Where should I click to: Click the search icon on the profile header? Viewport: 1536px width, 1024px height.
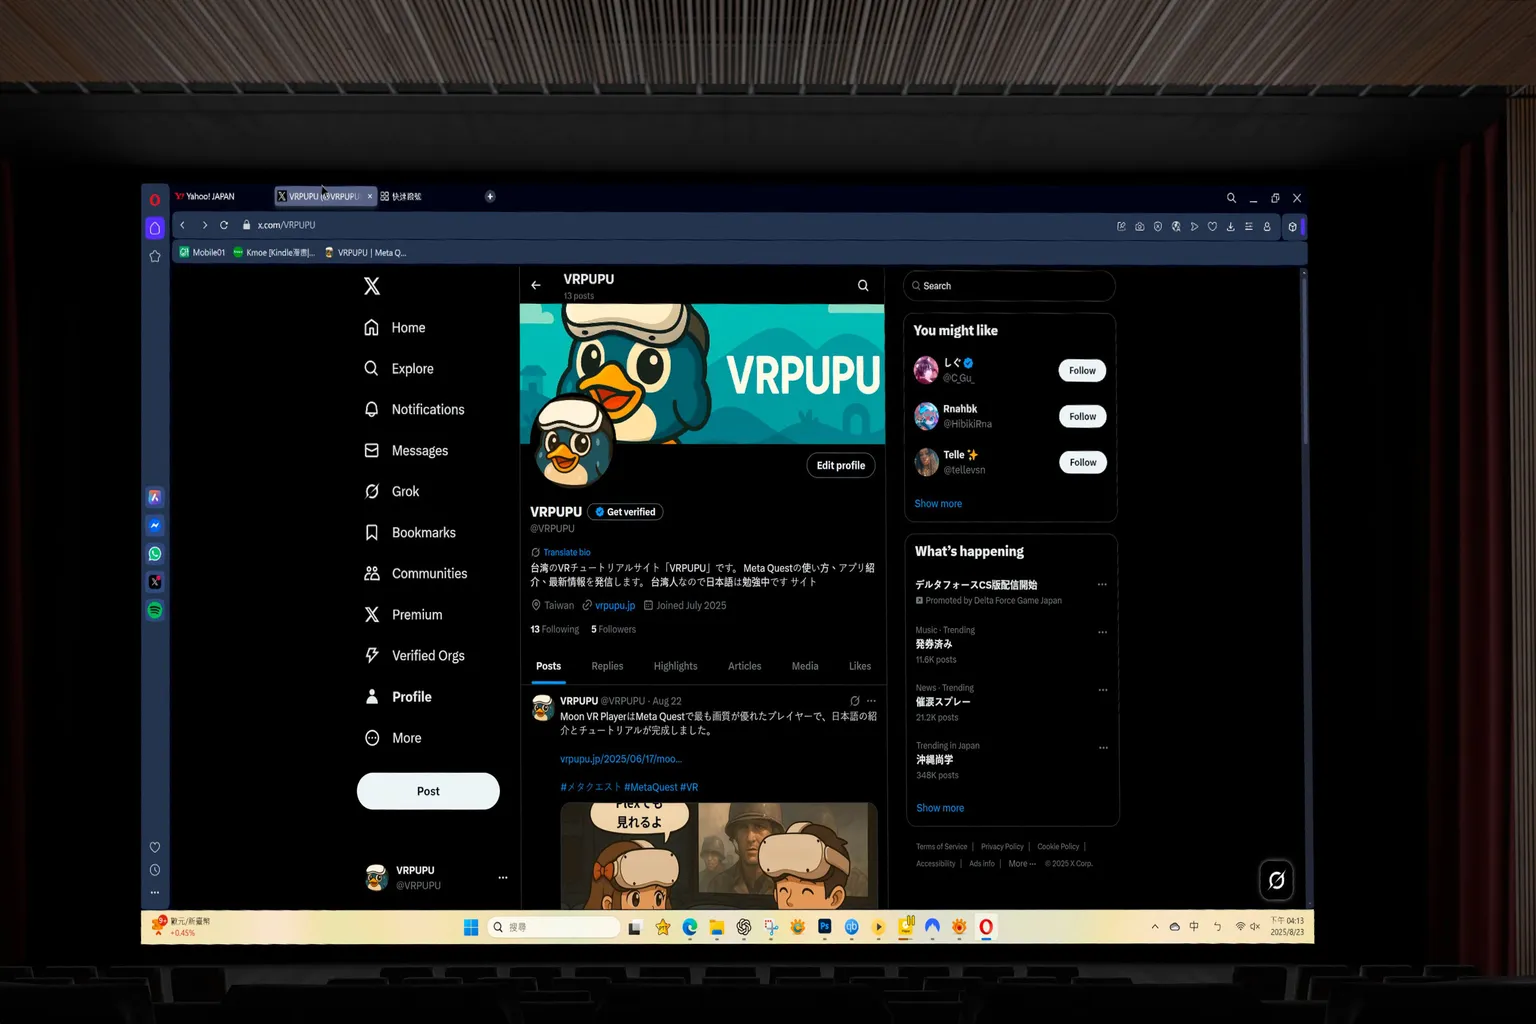point(863,286)
